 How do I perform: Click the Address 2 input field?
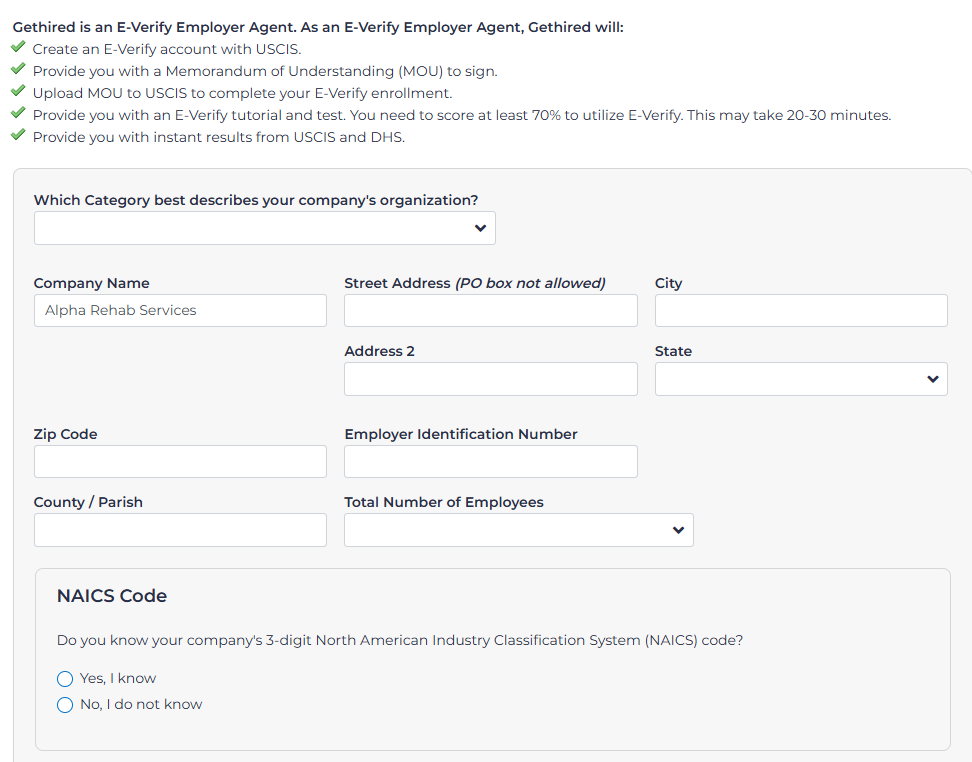(x=490, y=379)
